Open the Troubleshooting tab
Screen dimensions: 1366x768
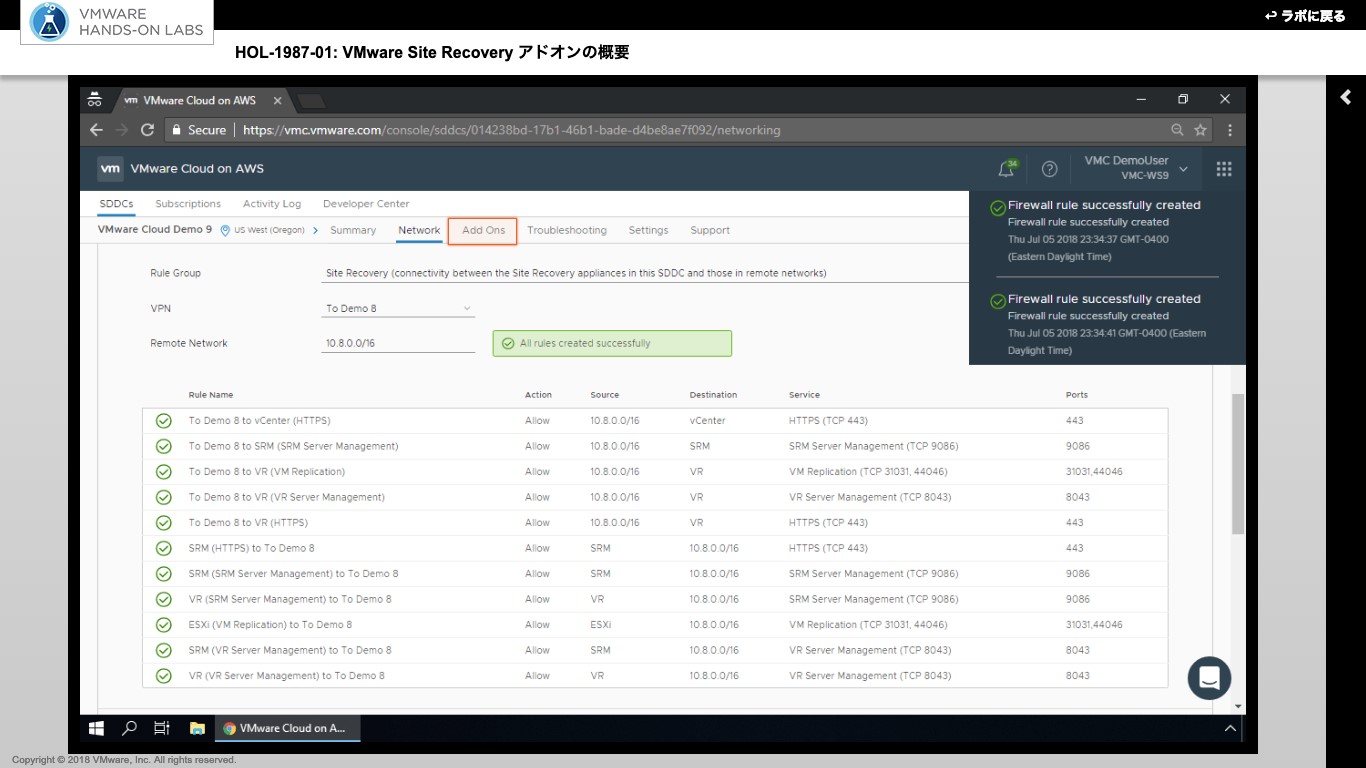click(567, 230)
